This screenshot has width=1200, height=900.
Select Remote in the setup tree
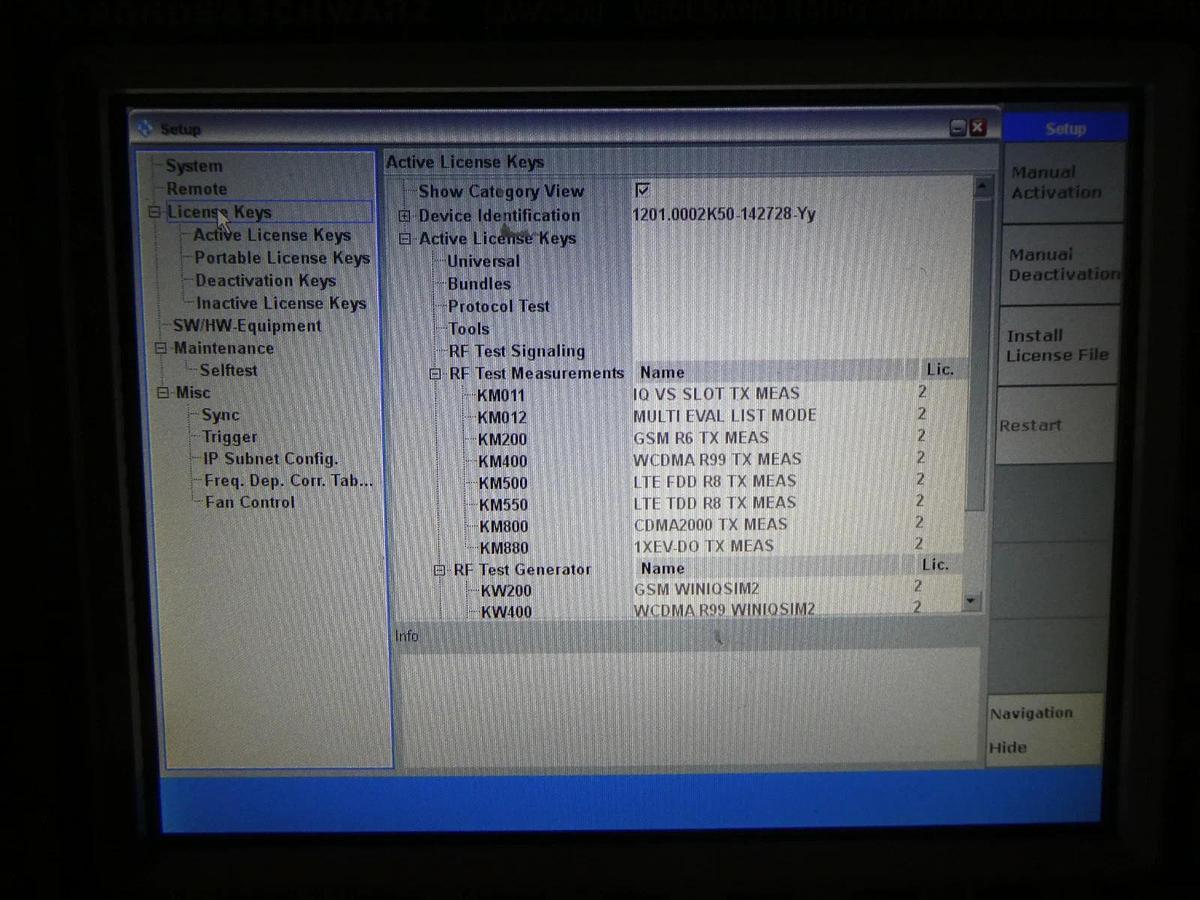tap(197, 189)
